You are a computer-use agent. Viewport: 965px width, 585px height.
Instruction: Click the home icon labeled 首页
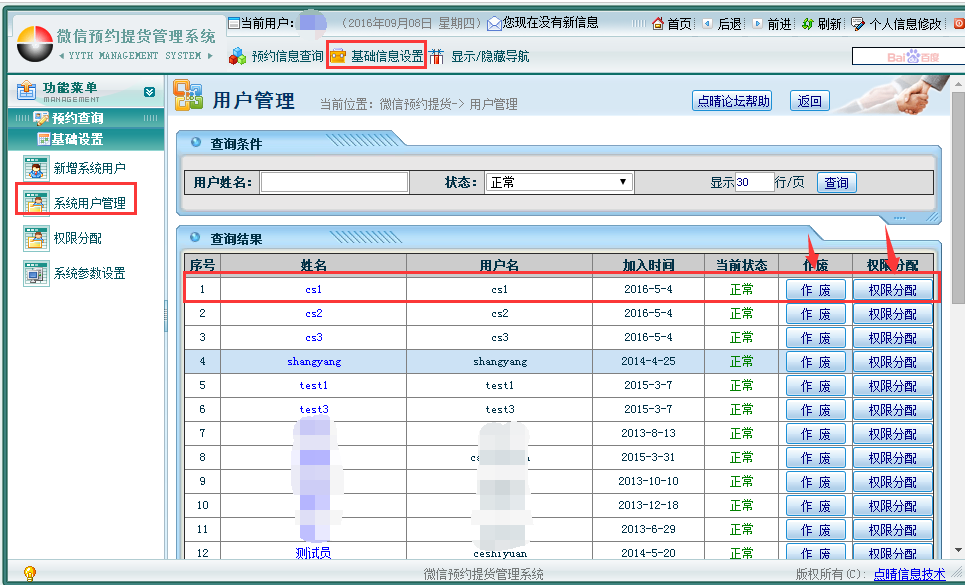[658, 23]
